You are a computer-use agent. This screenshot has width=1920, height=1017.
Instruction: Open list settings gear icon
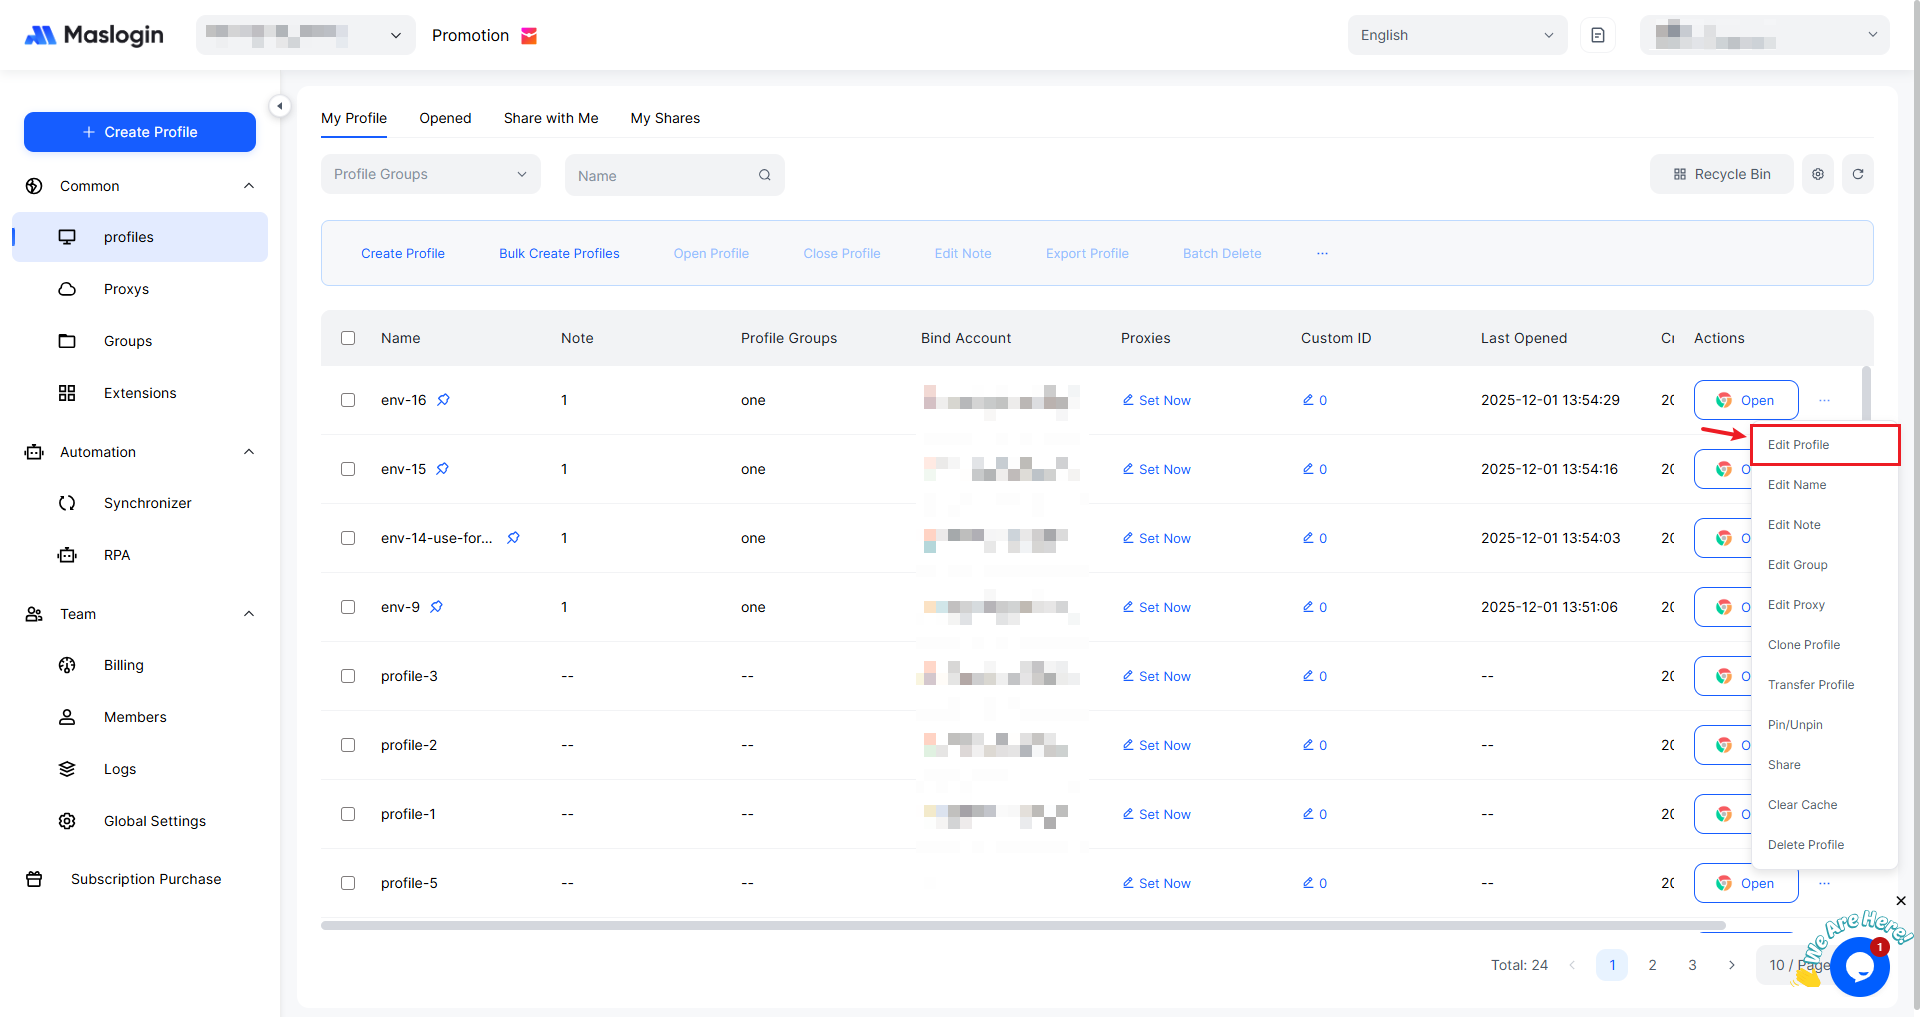pos(1817,174)
